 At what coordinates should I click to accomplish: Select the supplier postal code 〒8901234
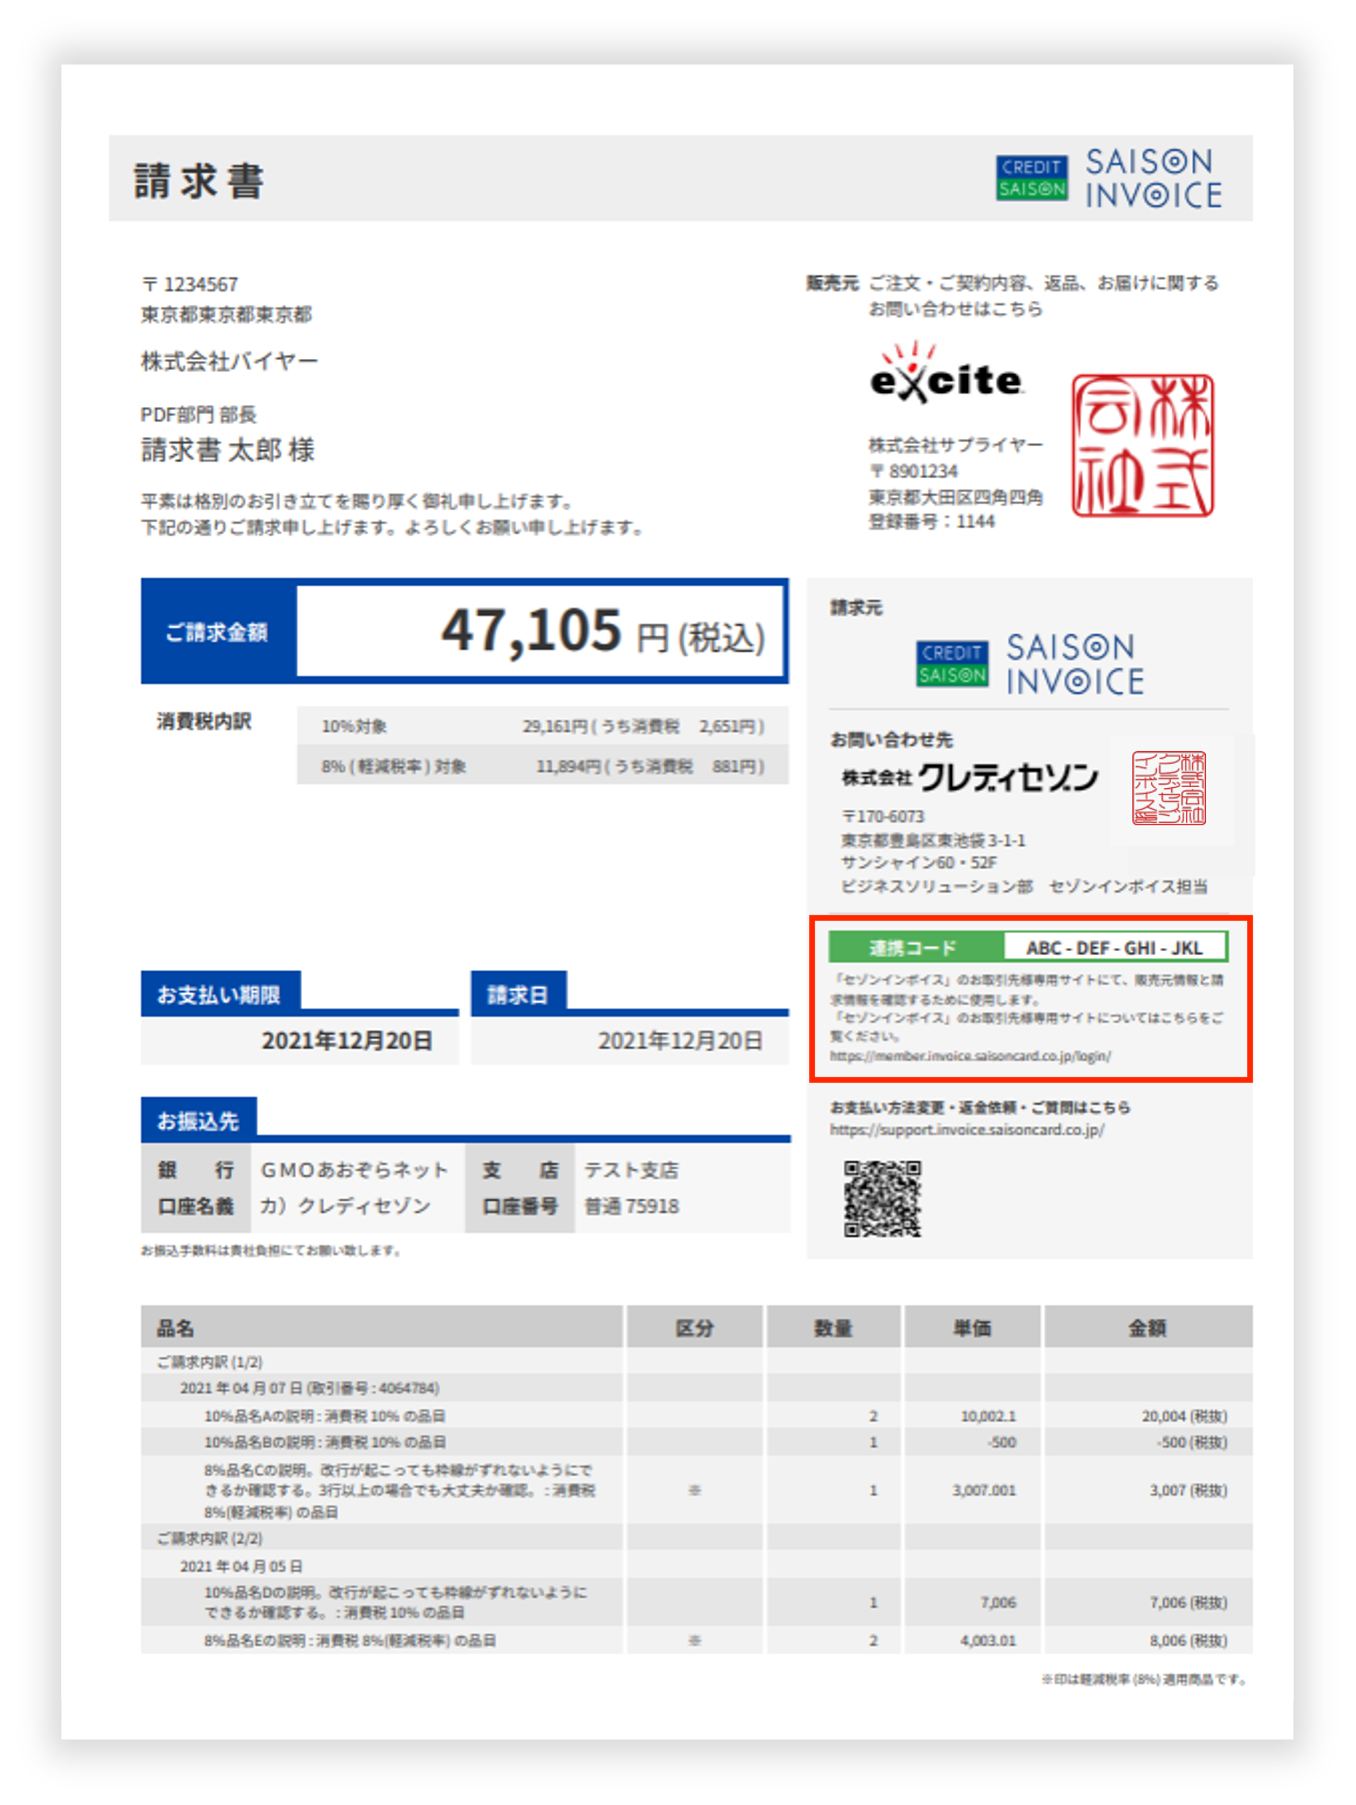coord(913,471)
